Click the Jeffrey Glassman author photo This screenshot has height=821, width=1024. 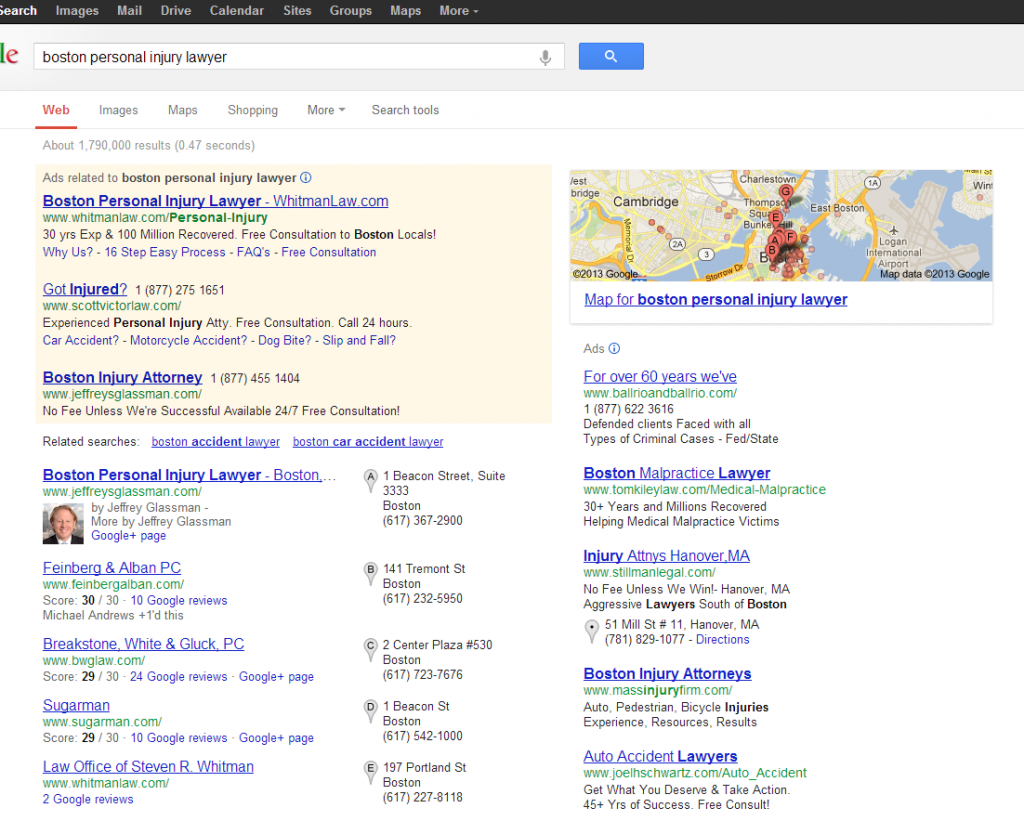63,524
